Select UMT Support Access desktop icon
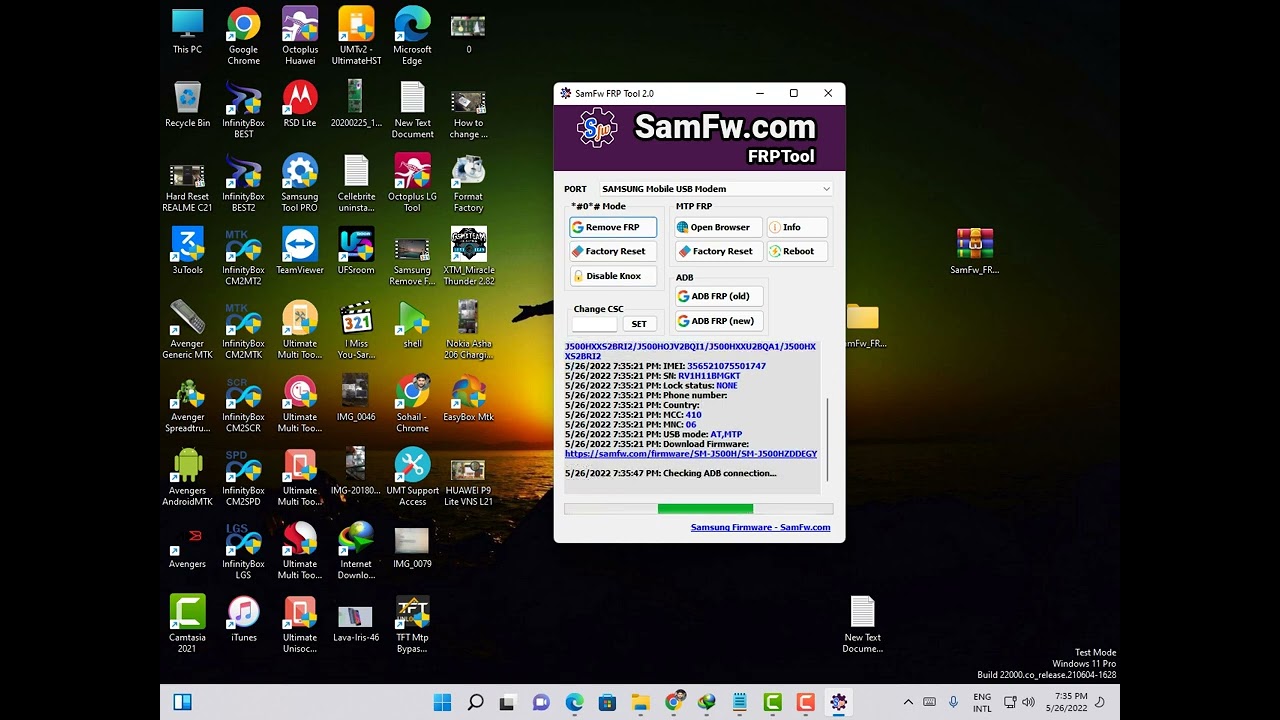 (412, 478)
